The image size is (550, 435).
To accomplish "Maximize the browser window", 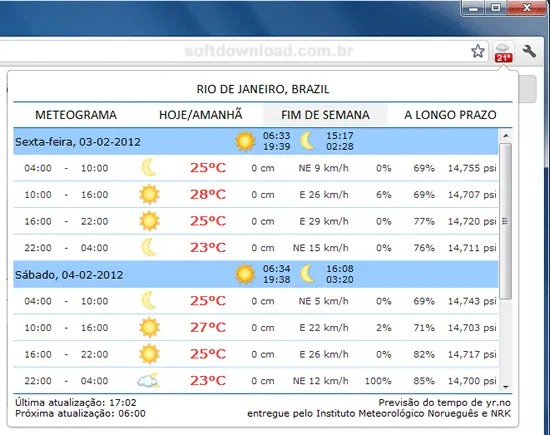I will point(495,8).
